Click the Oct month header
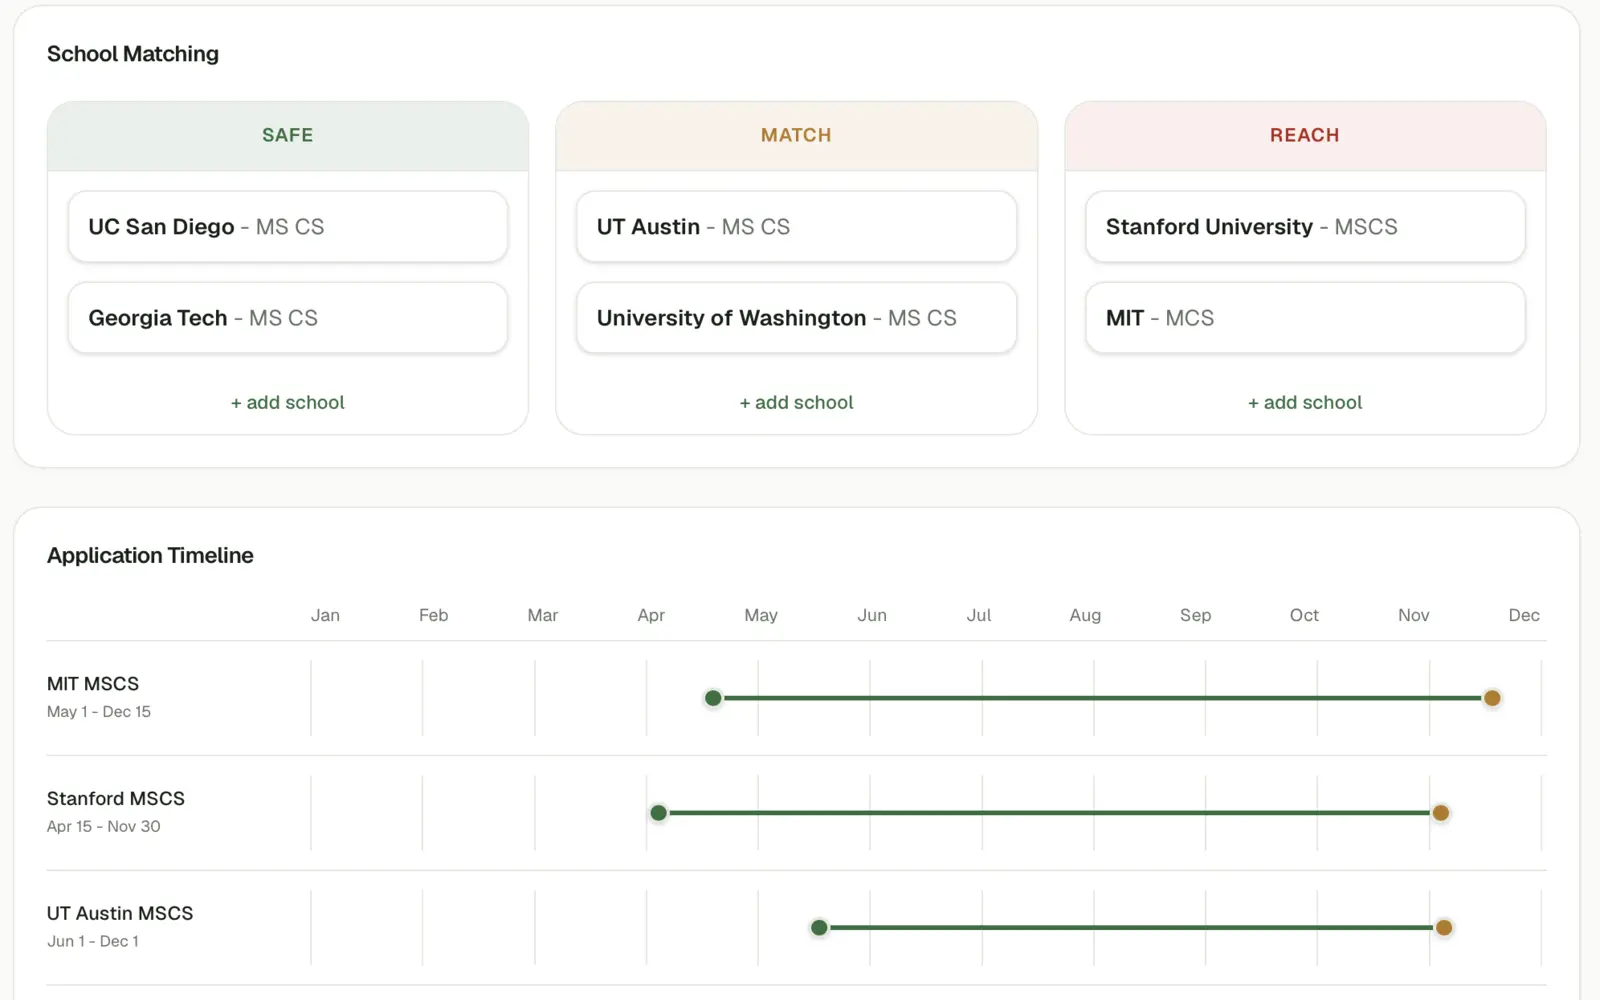Image resolution: width=1600 pixels, height=1000 pixels. 1304,615
